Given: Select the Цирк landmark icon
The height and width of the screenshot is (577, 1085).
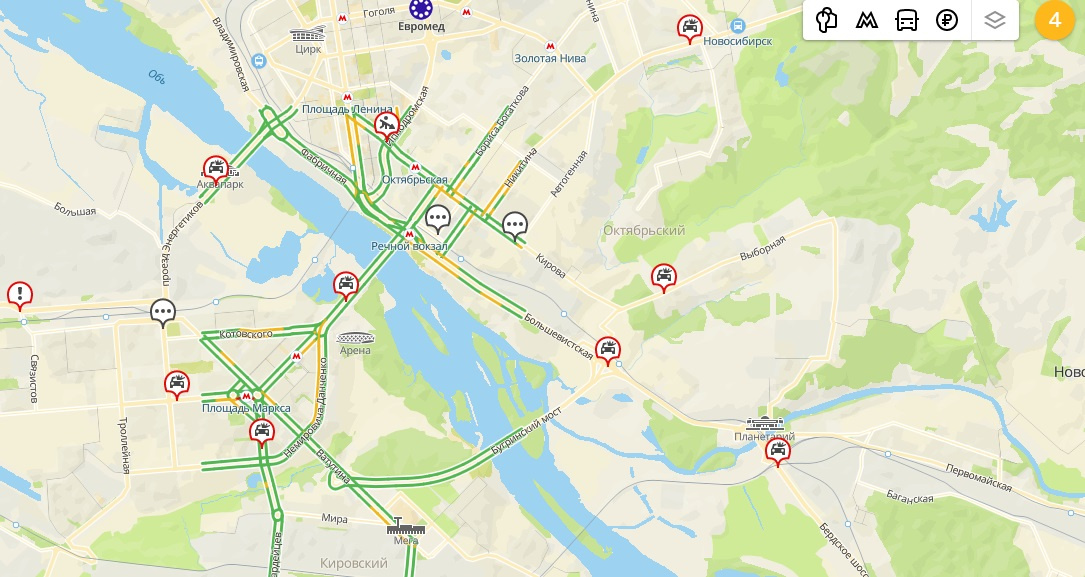Looking at the screenshot, I should [308, 35].
